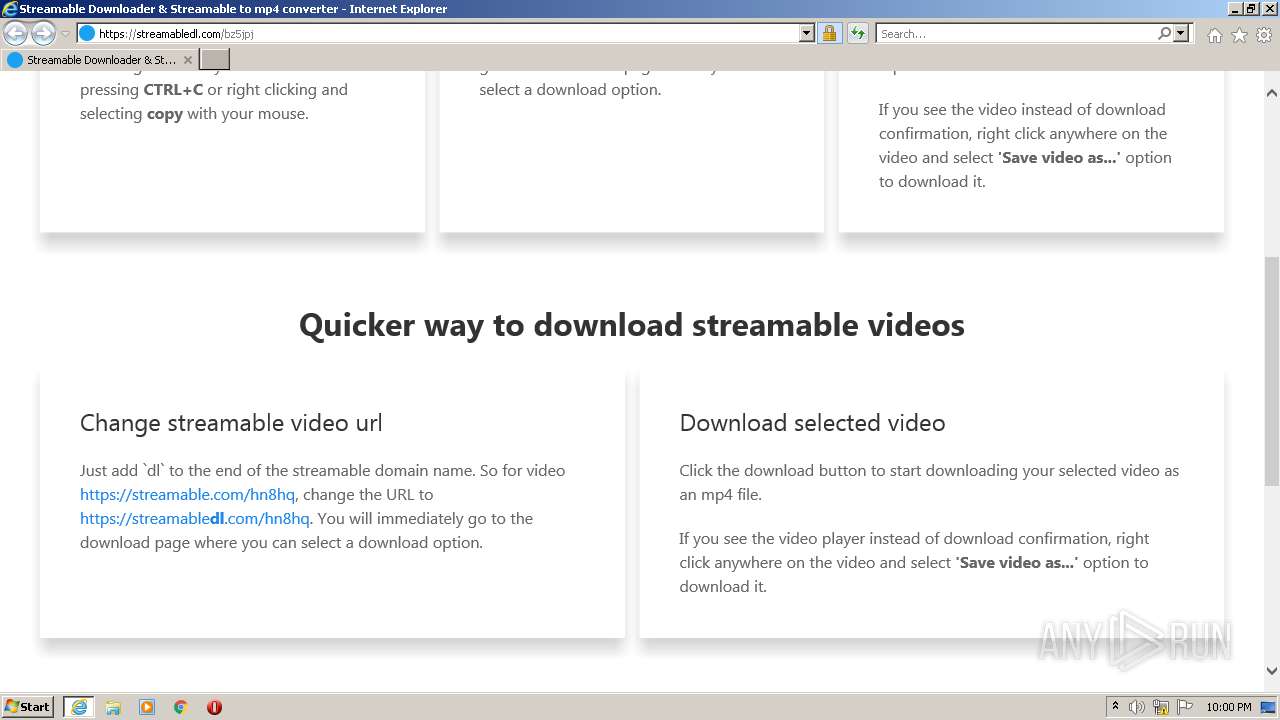Image resolution: width=1280 pixels, height=720 pixels.
Task: Open the https://streamable.com/hn8hq link
Action: 187,494
